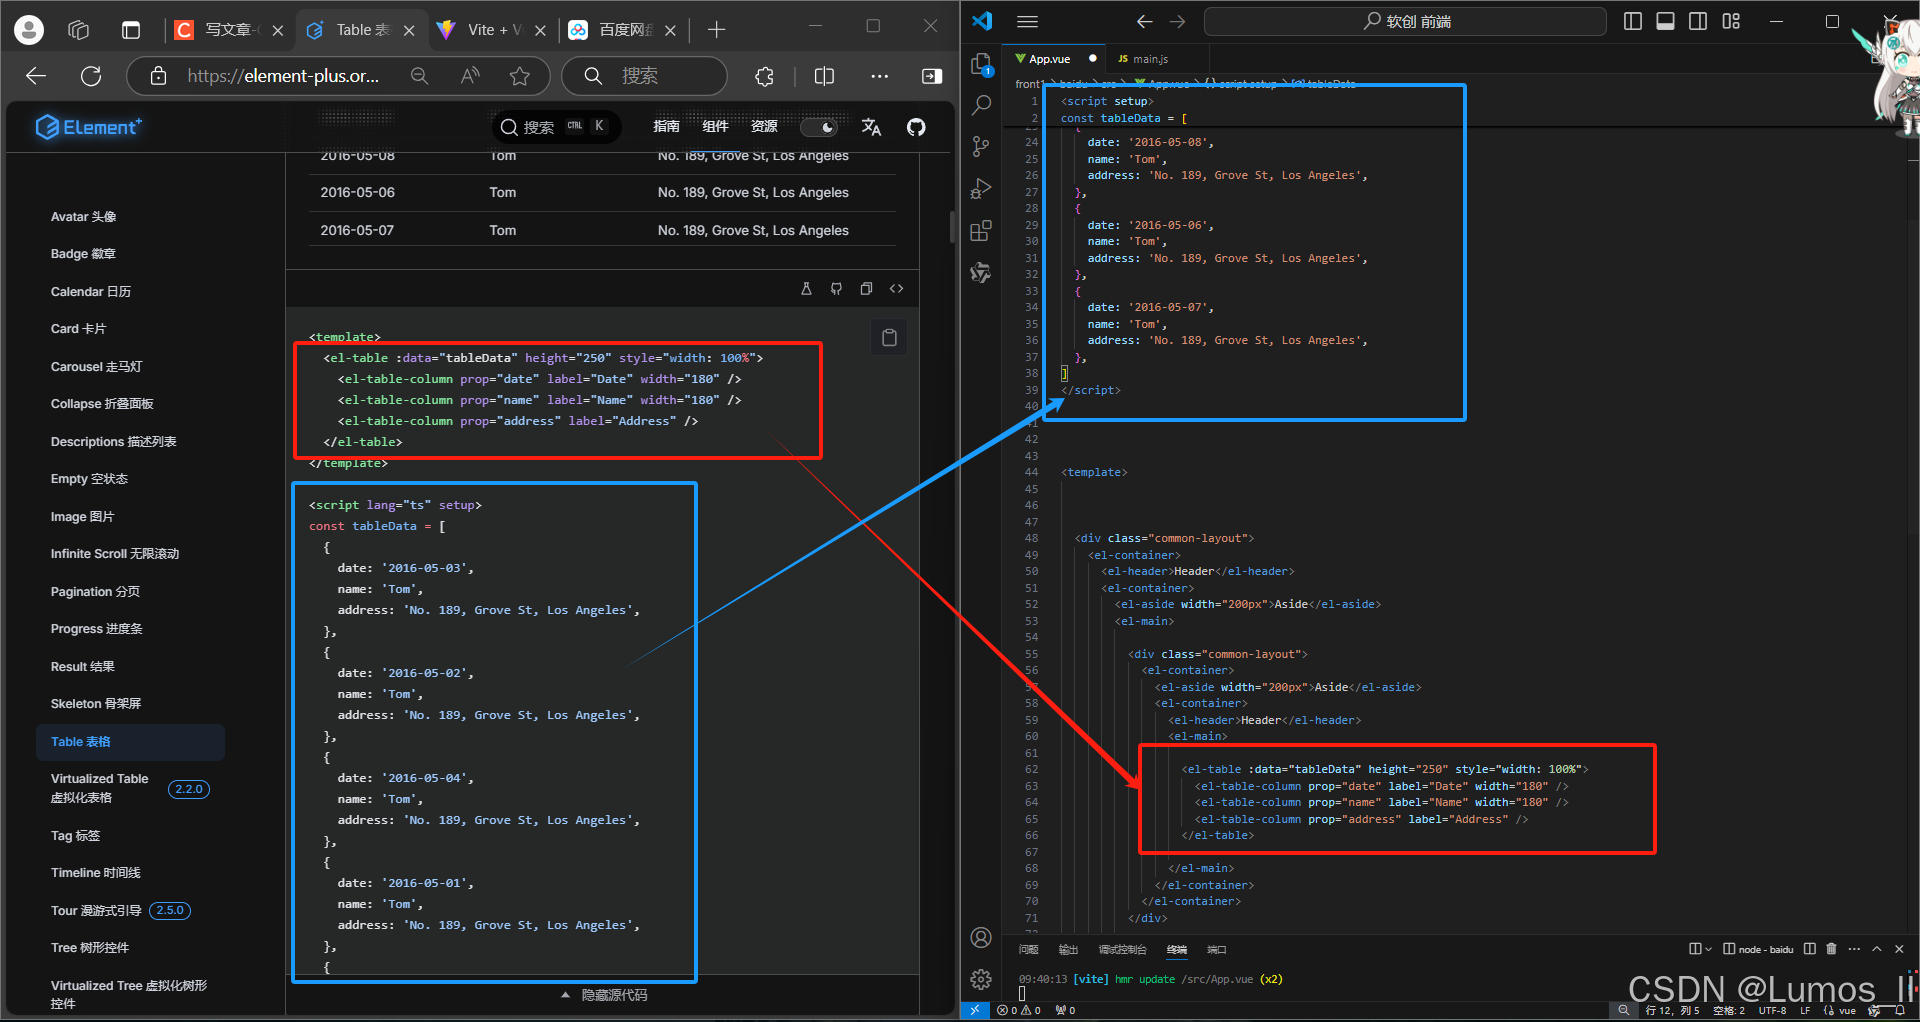The height and width of the screenshot is (1022, 1920).
Task: Refresh the browser page
Action: click(x=91, y=76)
